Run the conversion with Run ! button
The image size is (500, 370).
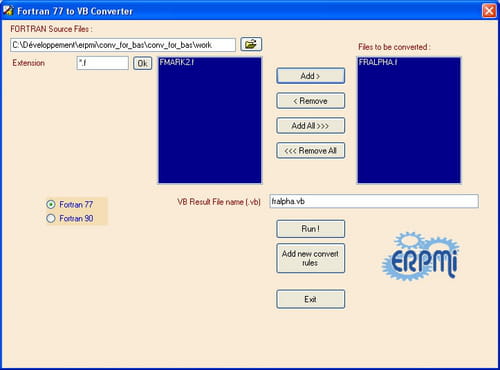click(310, 229)
